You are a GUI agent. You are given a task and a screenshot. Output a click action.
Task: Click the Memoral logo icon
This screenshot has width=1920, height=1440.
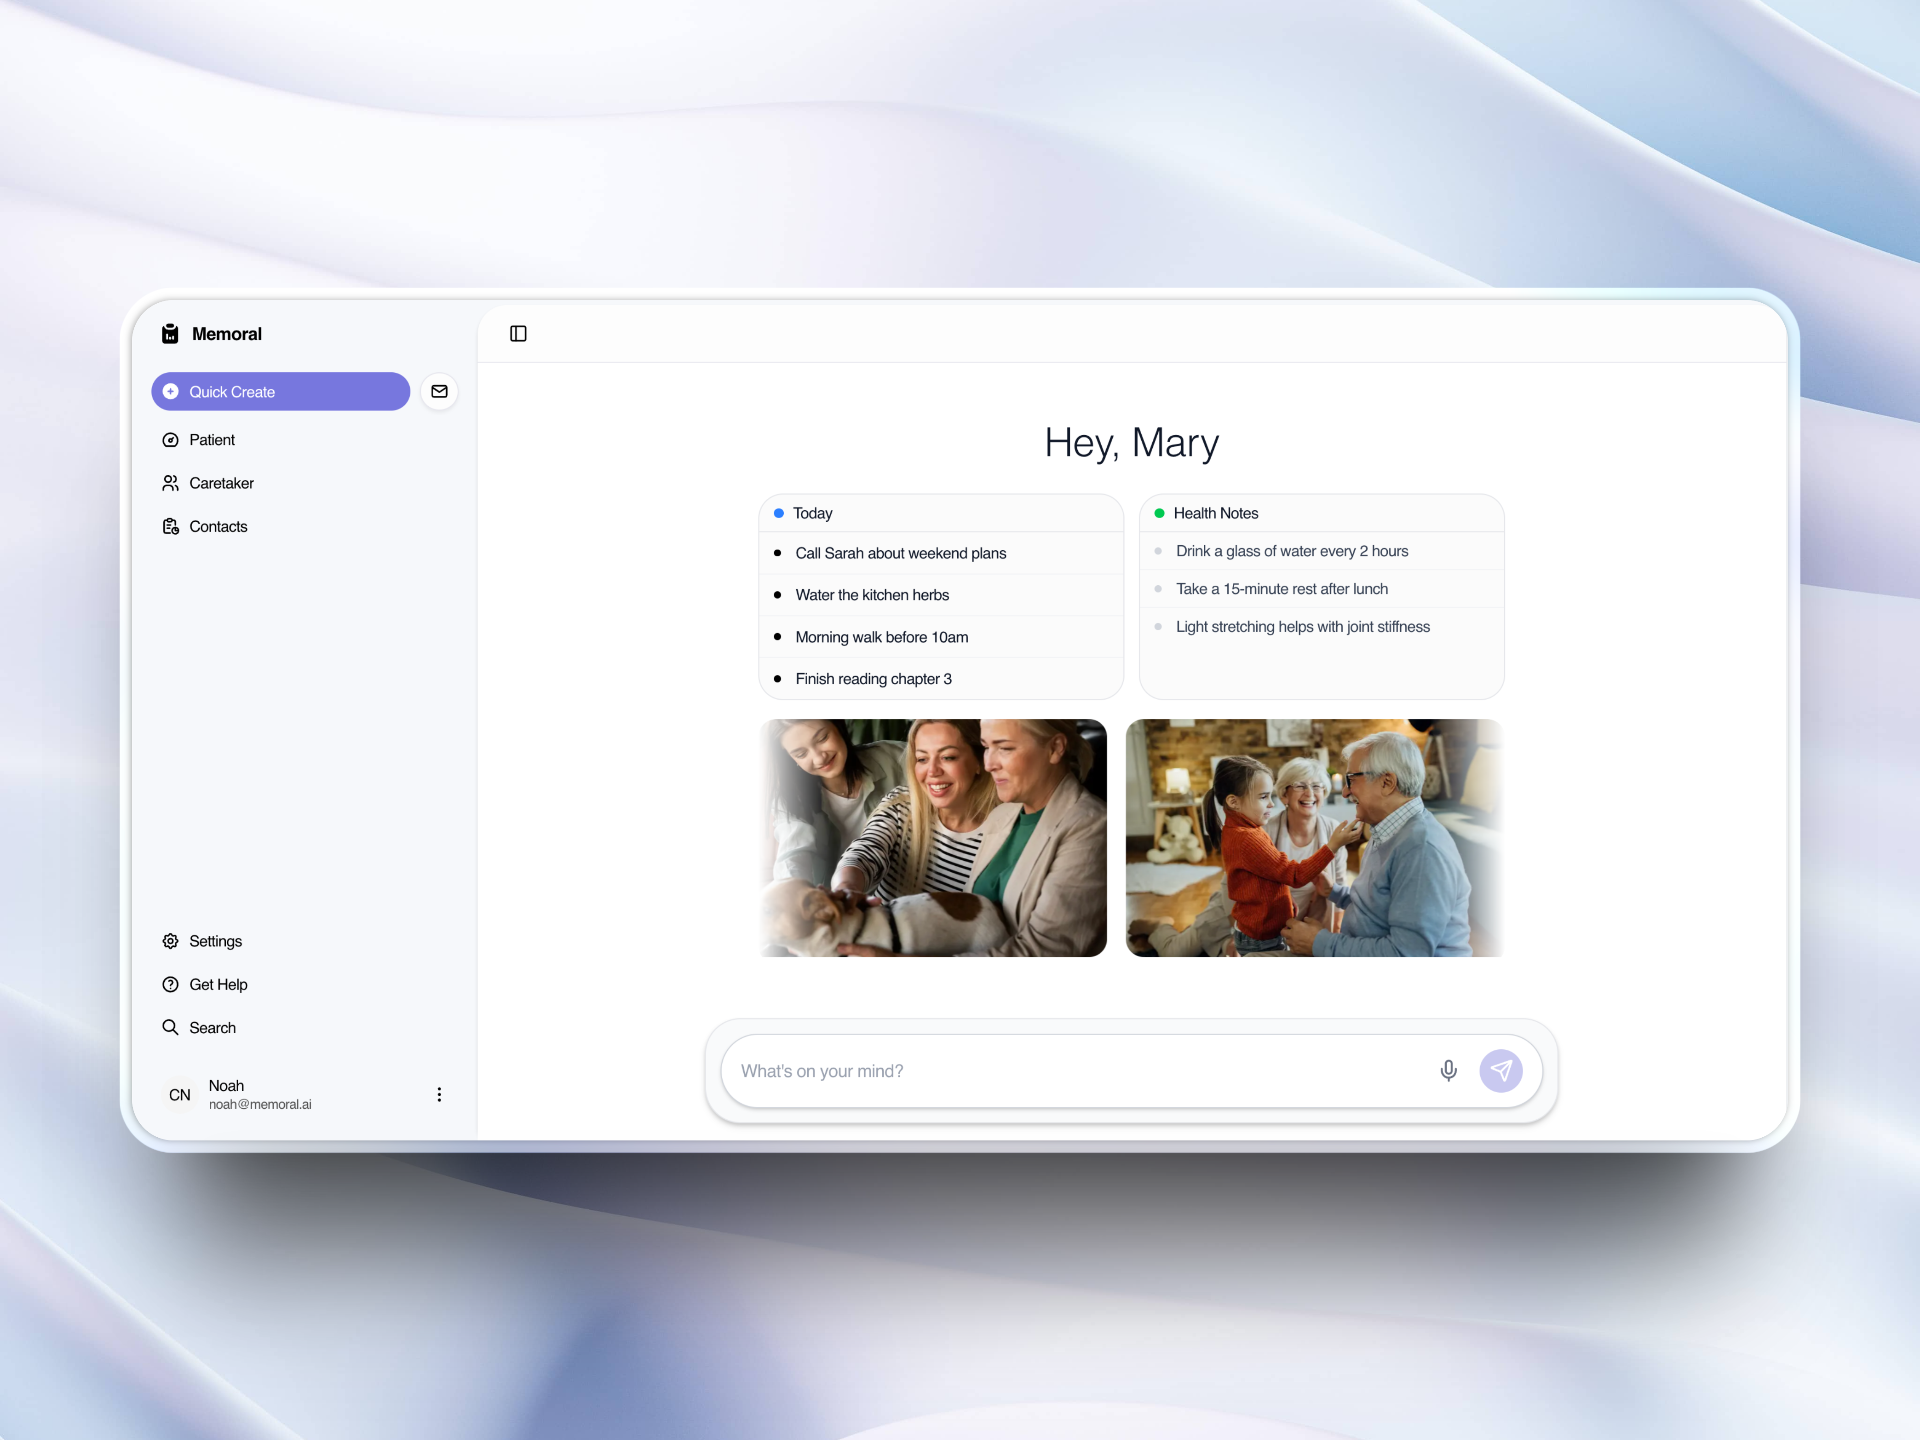(170, 334)
